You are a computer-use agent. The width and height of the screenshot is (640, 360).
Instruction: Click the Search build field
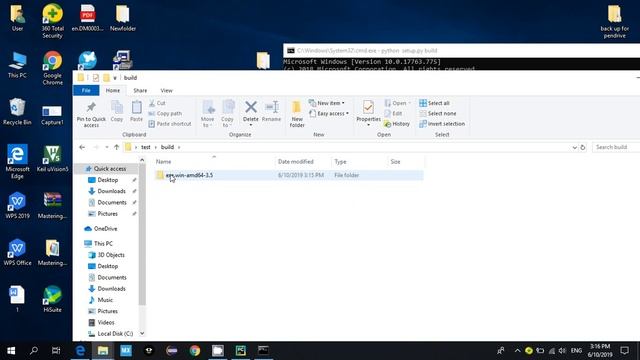click(615, 147)
